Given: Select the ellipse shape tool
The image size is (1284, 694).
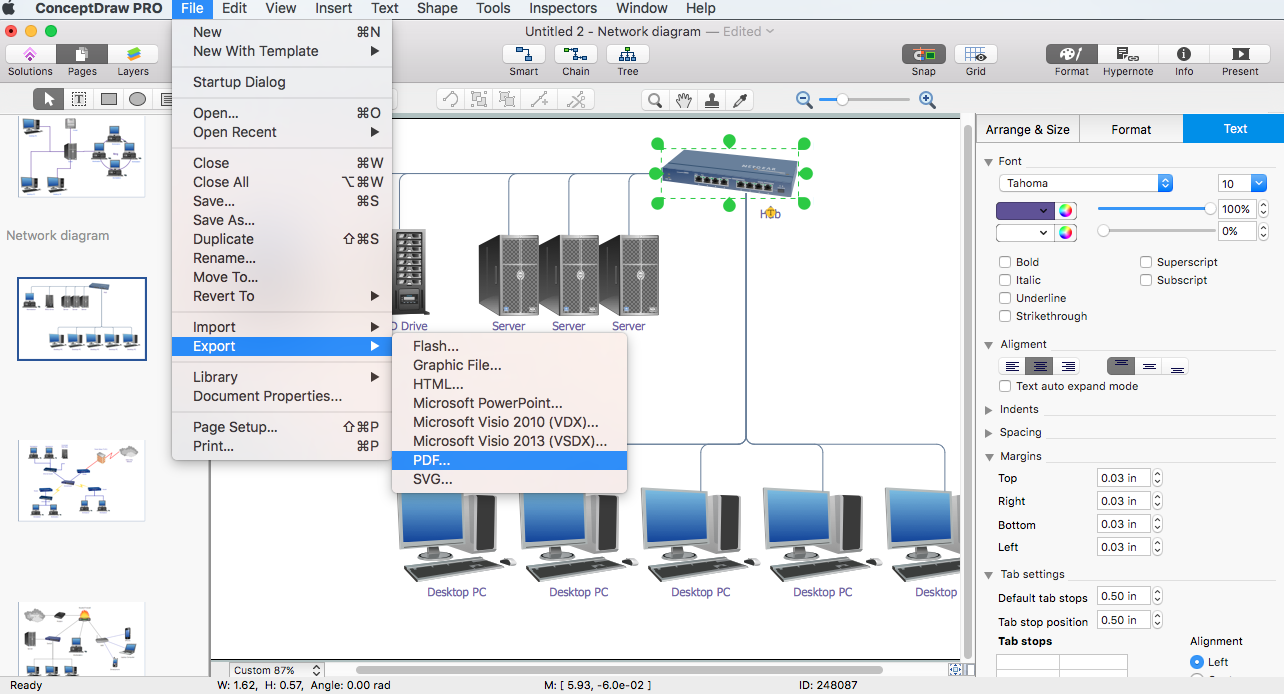Looking at the screenshot, I should pyautogui.click(x=138, y=99).
